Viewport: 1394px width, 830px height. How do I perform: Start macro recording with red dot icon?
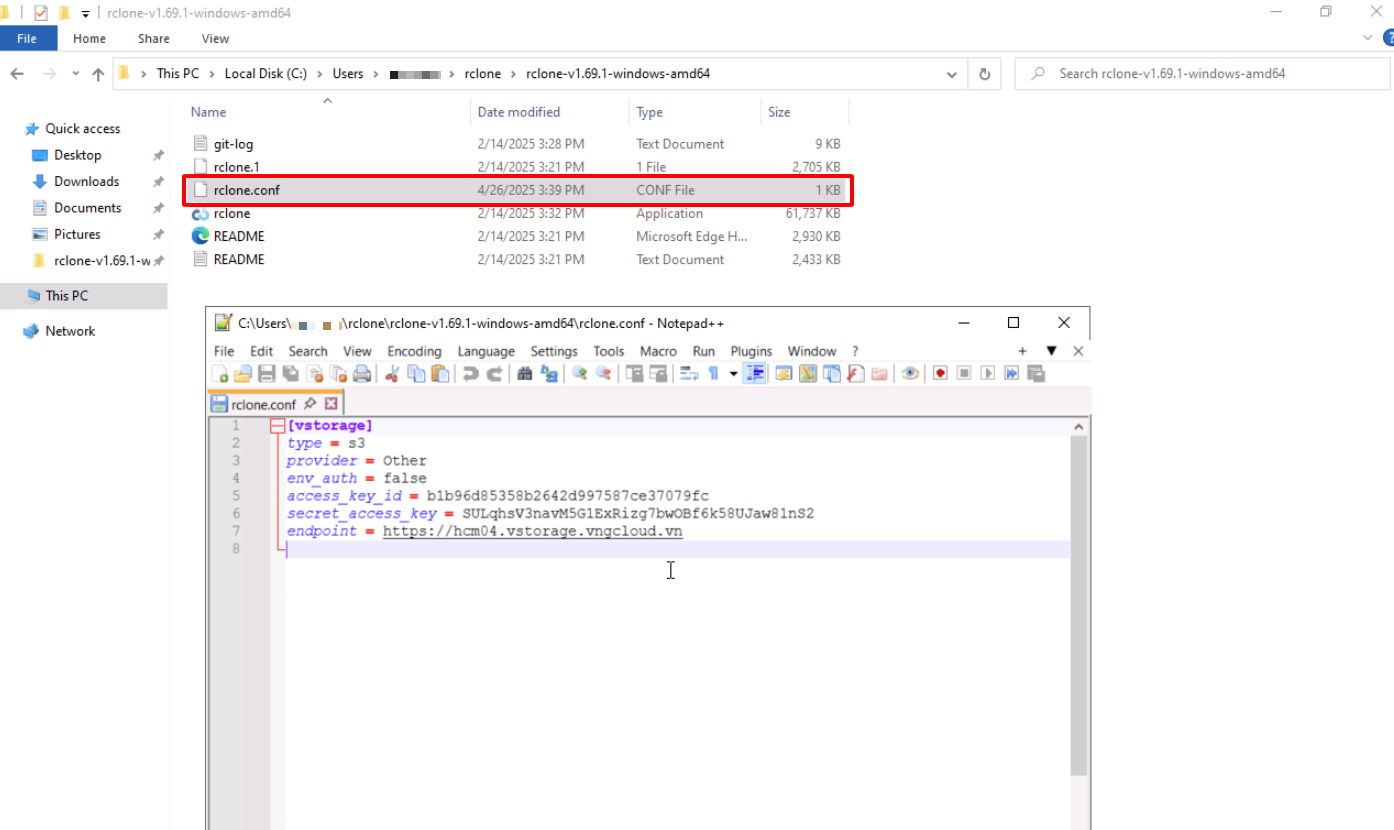(940, 374)
